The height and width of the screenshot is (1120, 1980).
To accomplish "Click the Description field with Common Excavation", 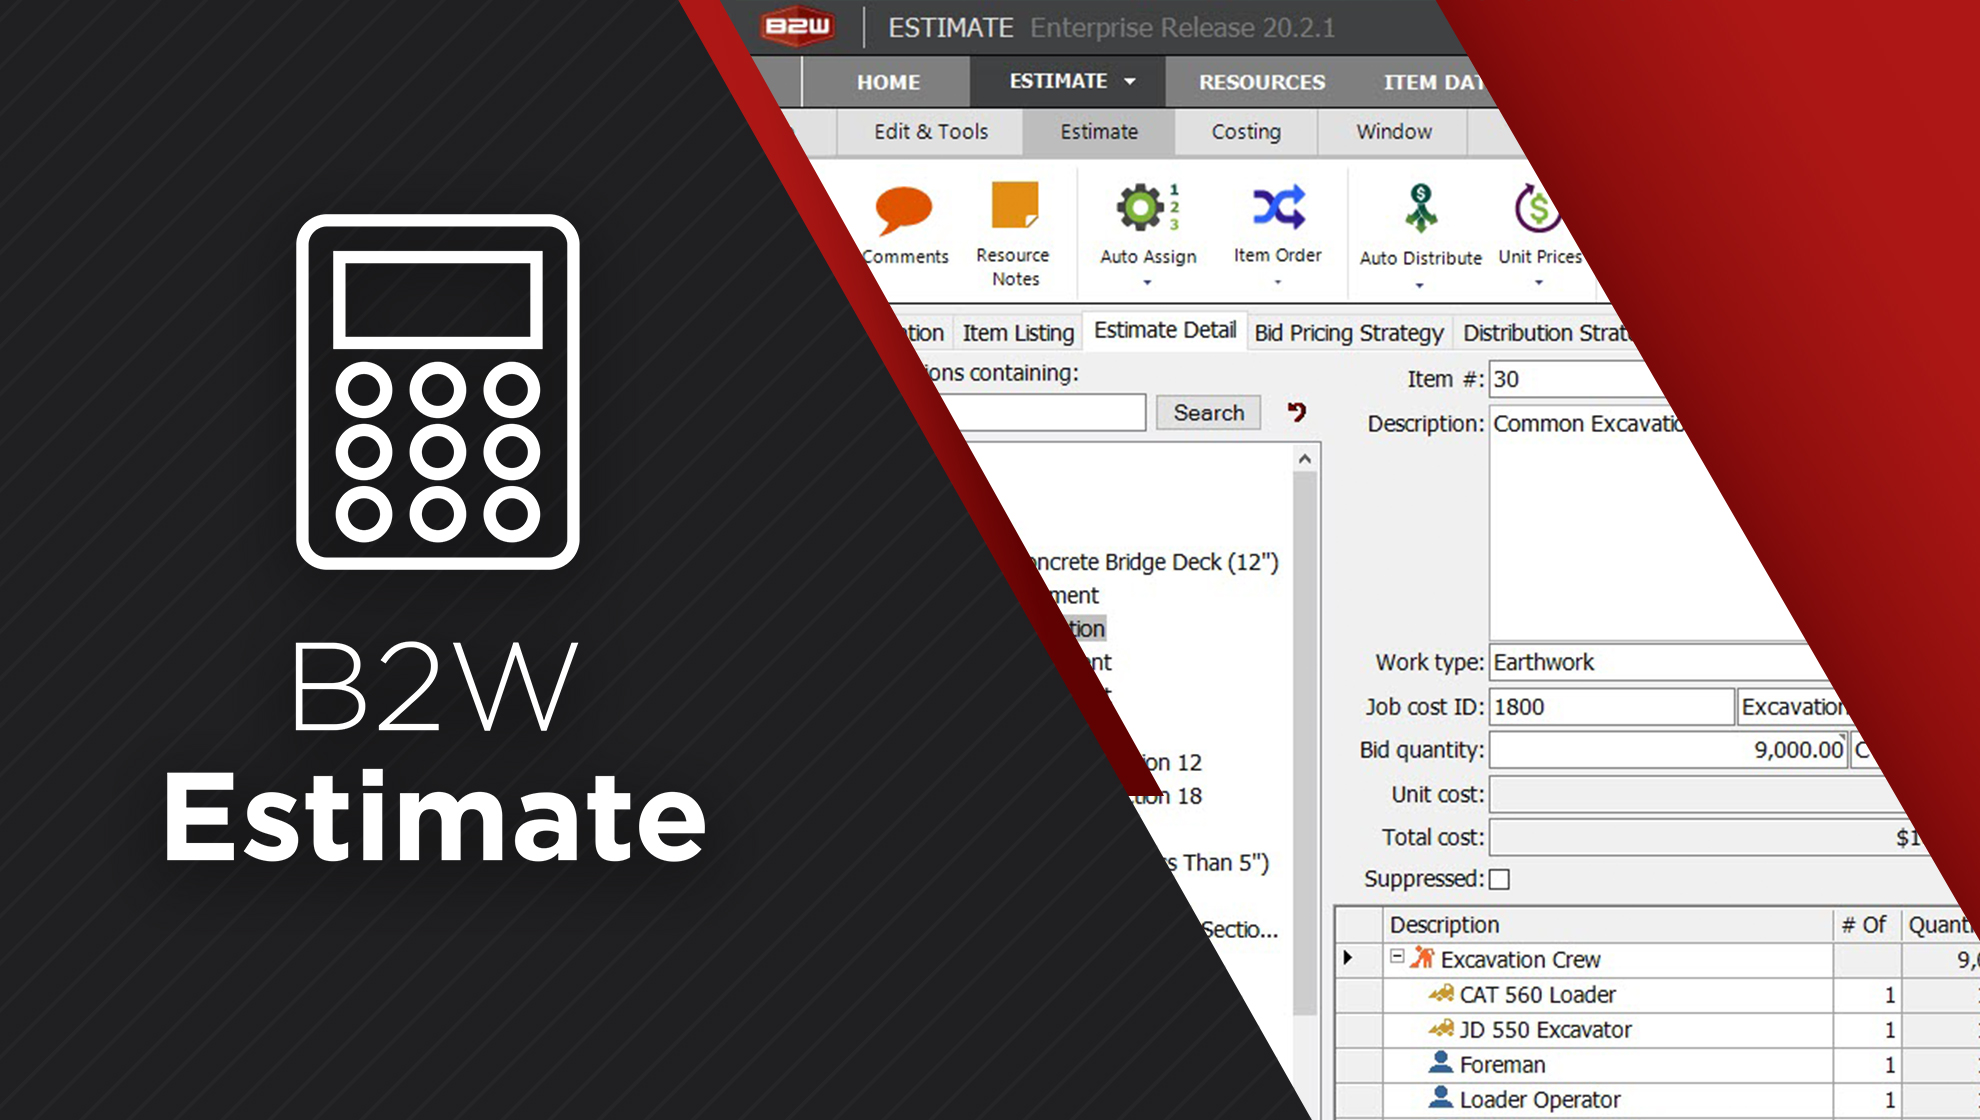I will pos(1640,521).
